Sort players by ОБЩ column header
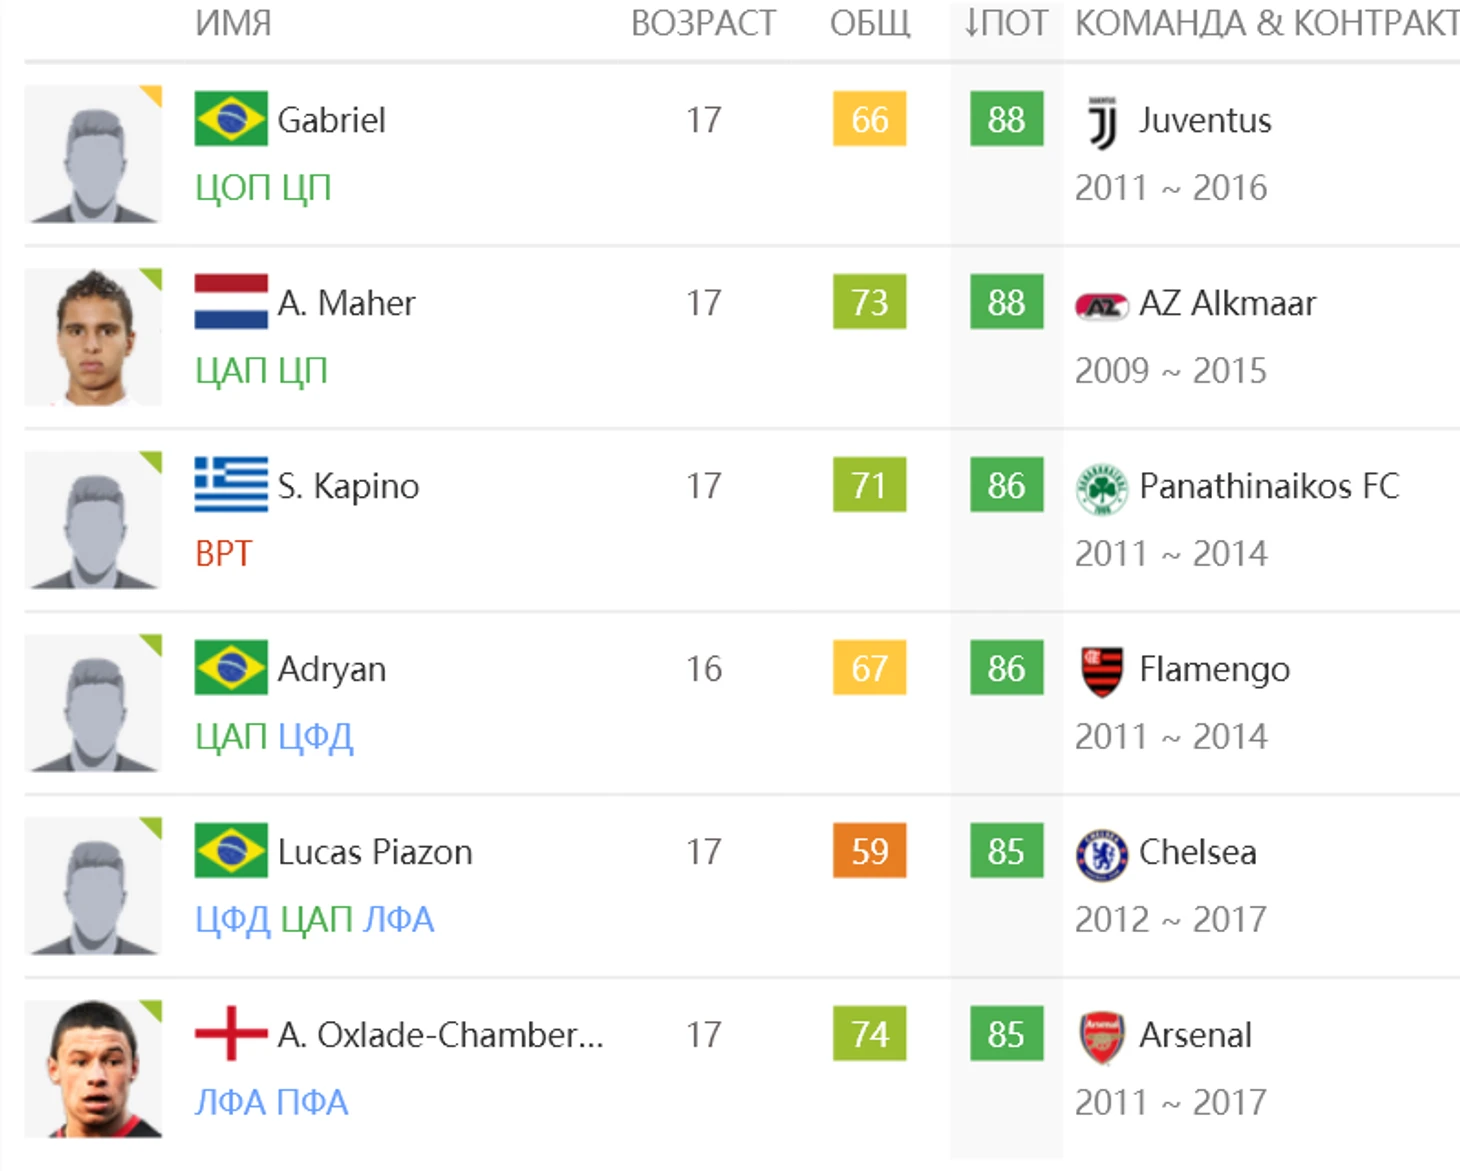Screen dimensions: 1460x1171 point(870,23)
